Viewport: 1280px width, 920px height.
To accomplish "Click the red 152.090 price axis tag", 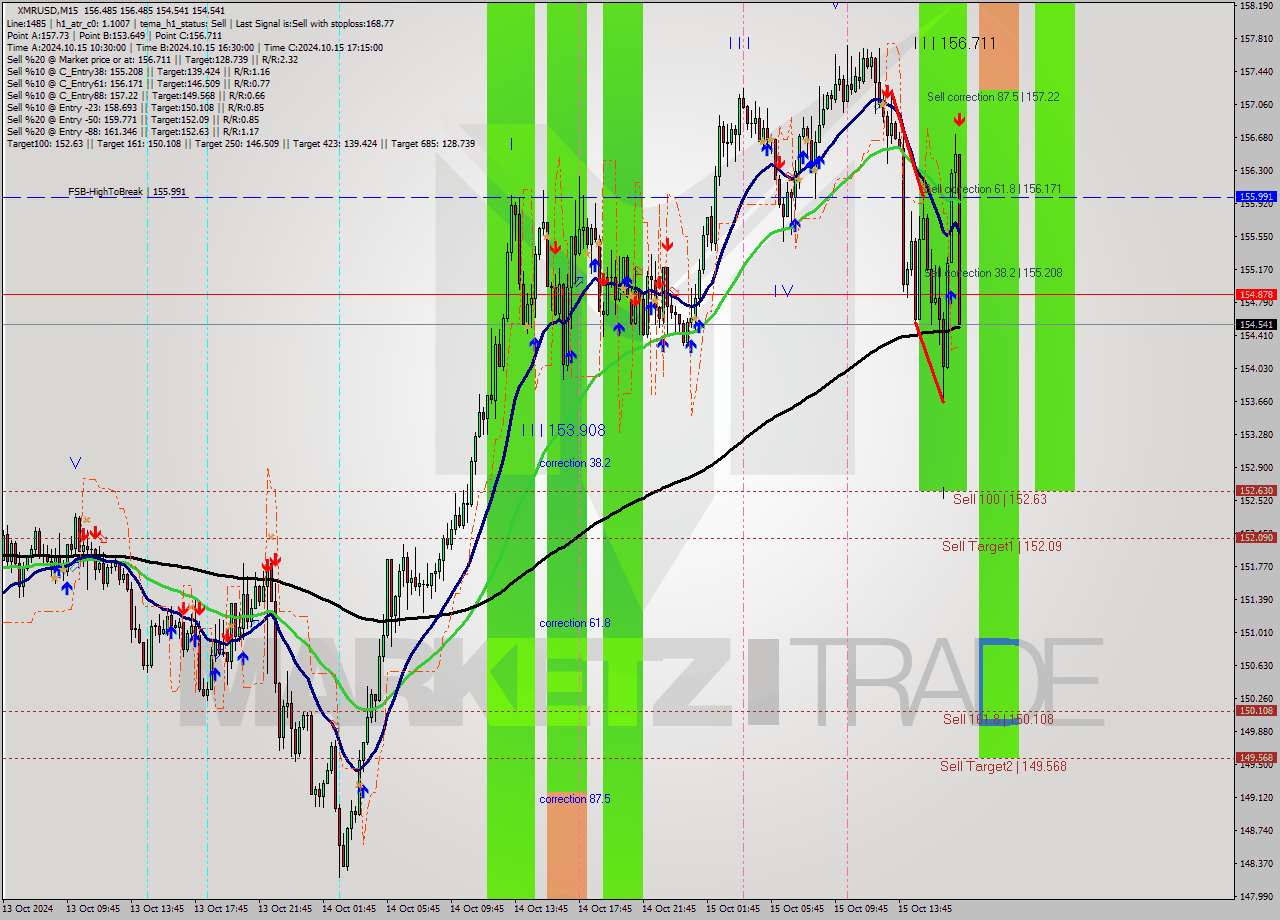I will [x=1256, y=537].
